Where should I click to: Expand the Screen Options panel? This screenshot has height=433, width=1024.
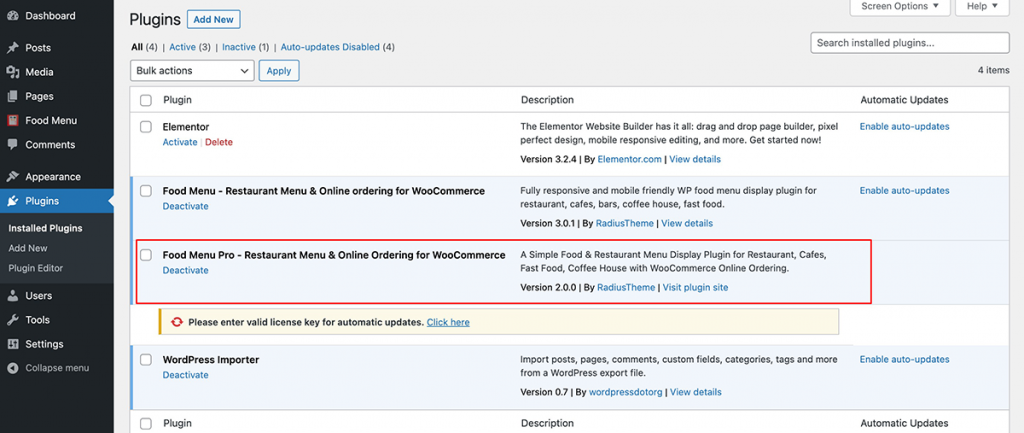point(899,7)
